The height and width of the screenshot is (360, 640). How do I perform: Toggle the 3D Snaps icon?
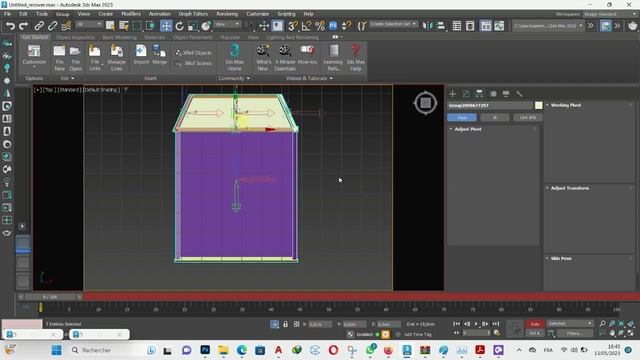tap(293, 26)
